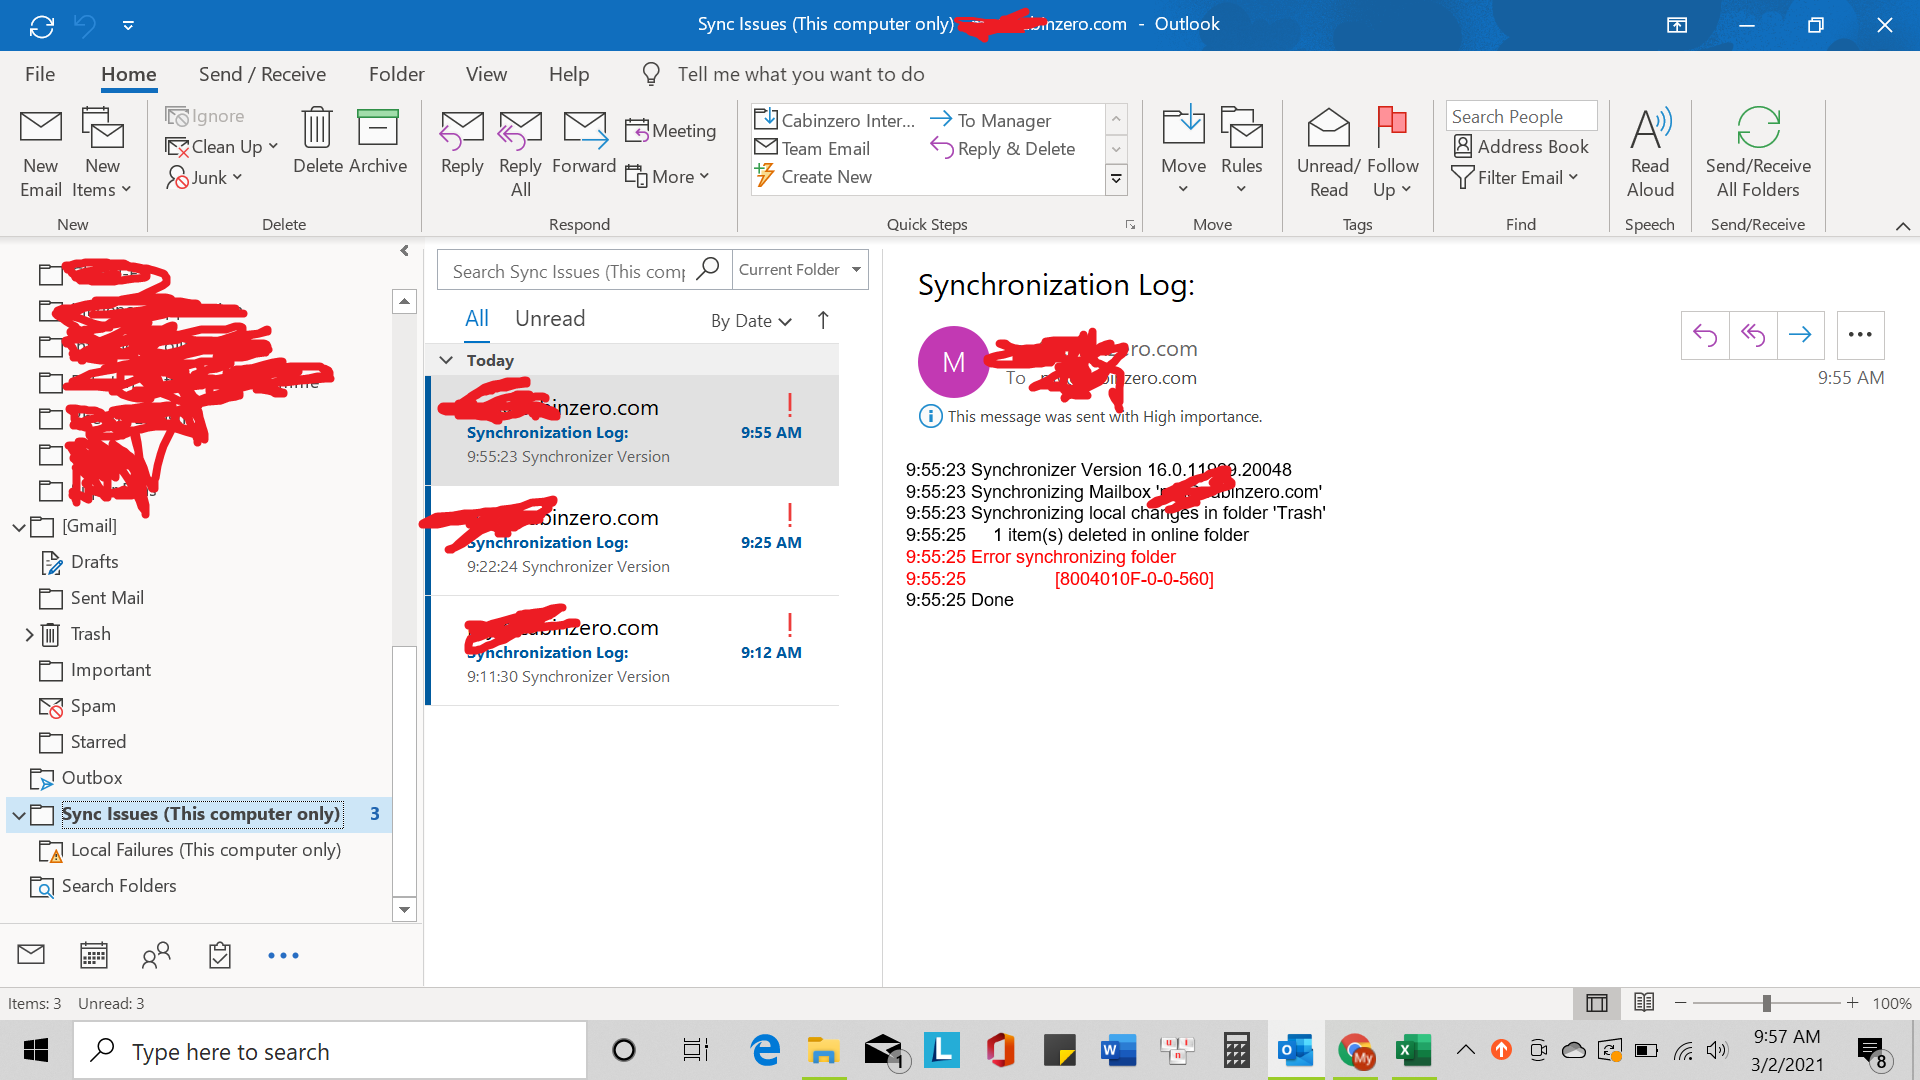Click the Forward email icon
The image size is (1920, 1080).
coord(584,129)
